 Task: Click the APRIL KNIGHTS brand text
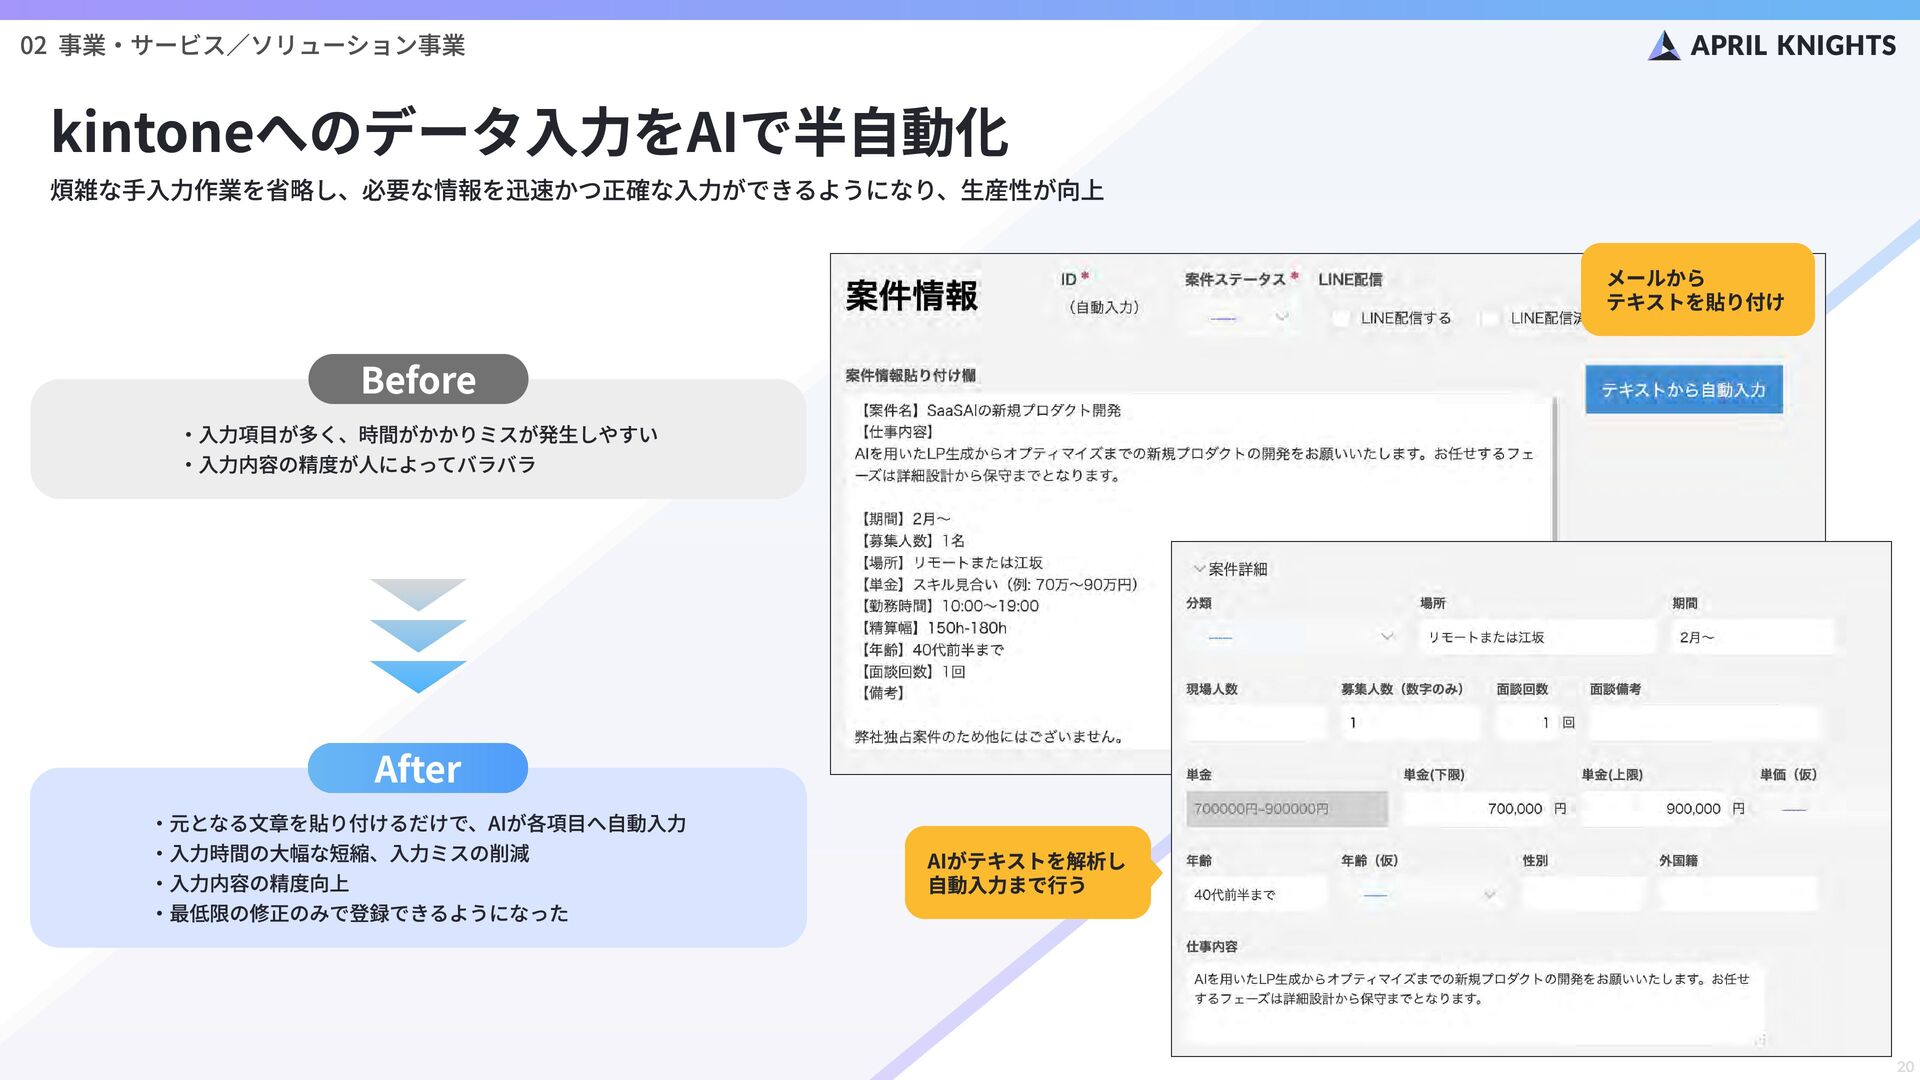coord(1793,46)
